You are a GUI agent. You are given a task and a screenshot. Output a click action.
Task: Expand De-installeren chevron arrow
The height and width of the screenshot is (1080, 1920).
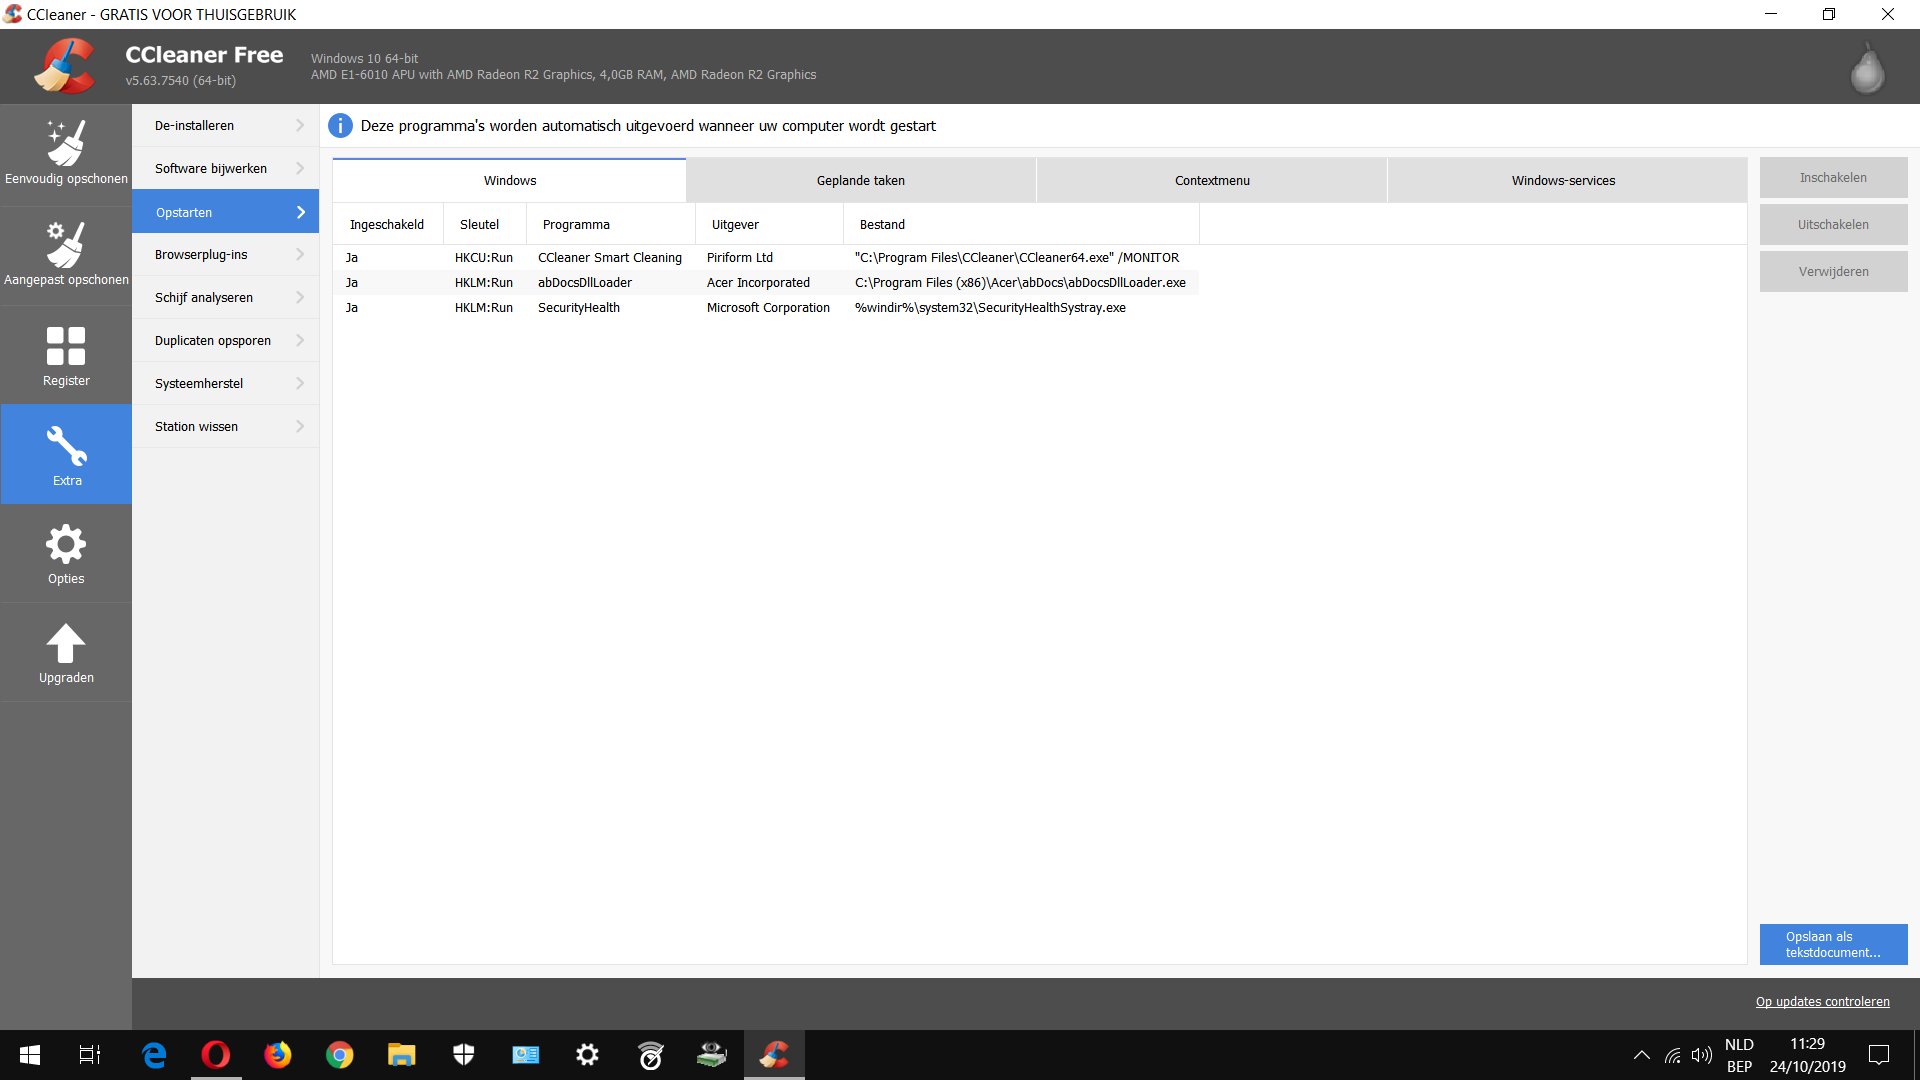coord(300,125)
